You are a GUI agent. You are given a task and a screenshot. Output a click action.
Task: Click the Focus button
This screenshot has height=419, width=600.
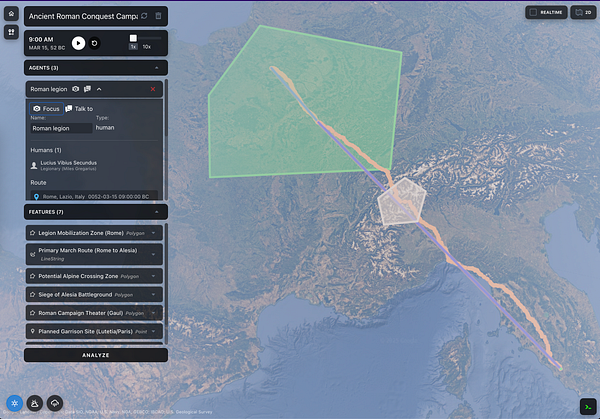[x=46, y=109]
